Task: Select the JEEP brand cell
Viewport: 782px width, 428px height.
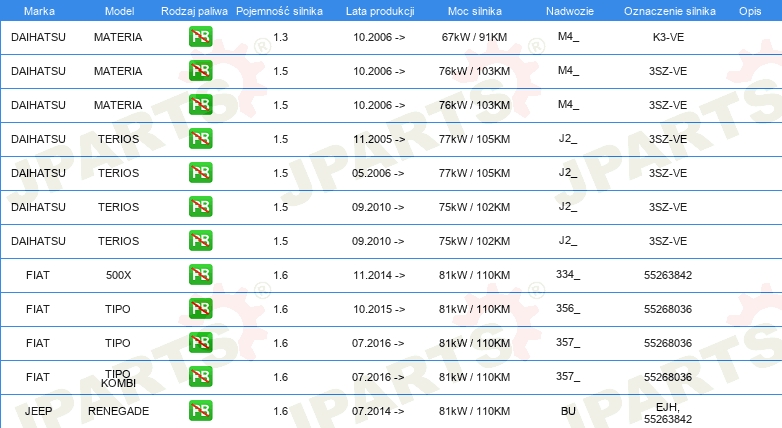Action: point(38,411)
